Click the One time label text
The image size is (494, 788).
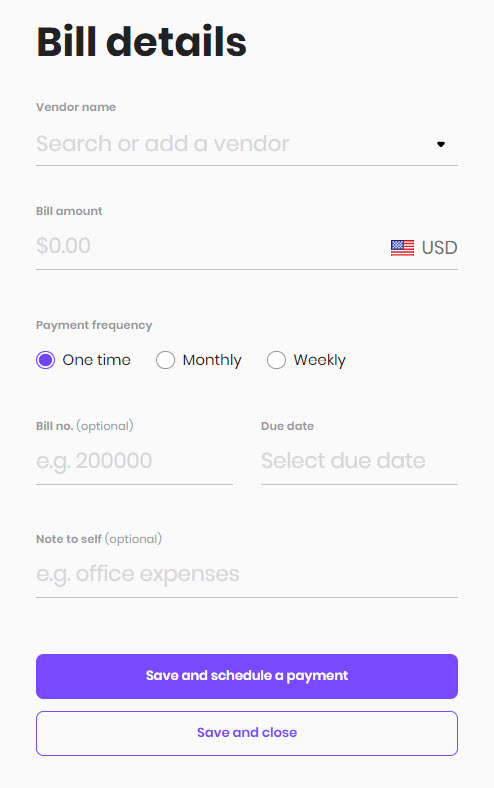click(96, 360)
